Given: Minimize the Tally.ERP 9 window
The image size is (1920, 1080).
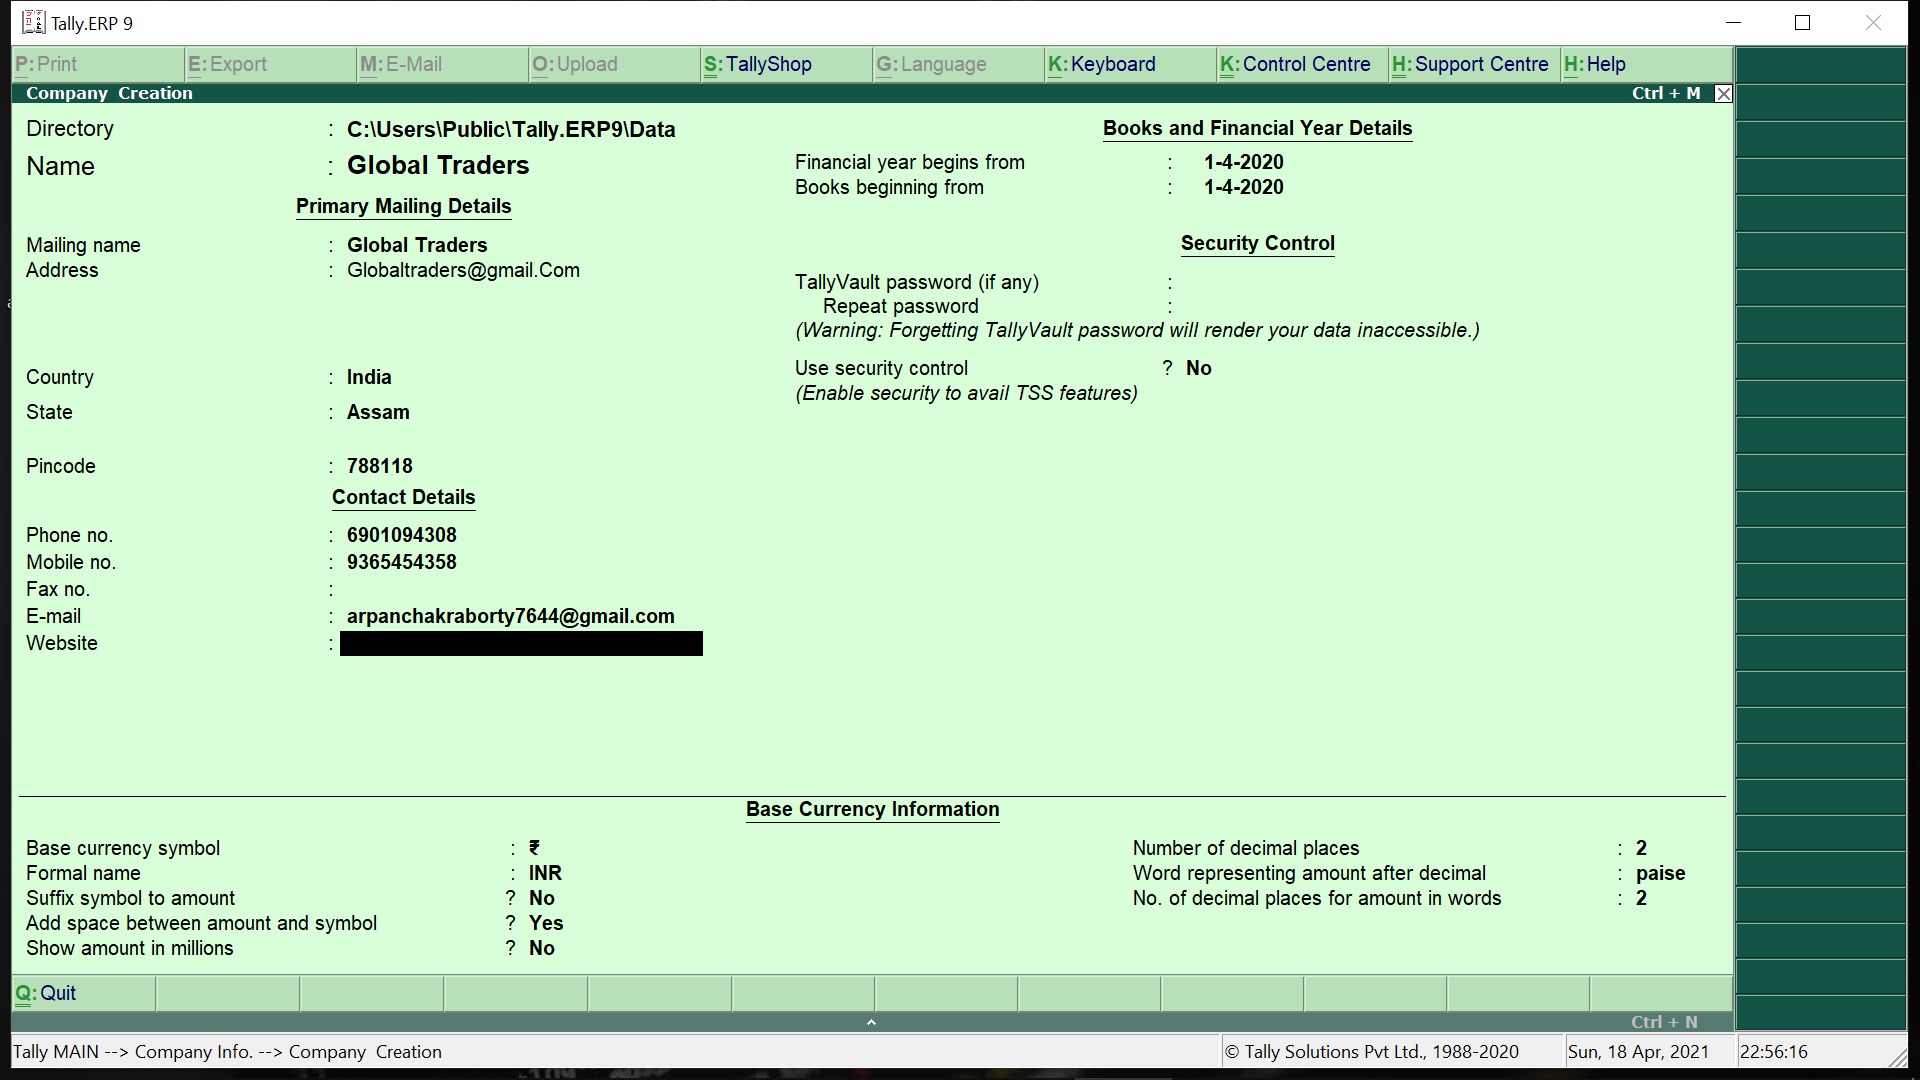Looking at the screenshot, I should 1734,22.
